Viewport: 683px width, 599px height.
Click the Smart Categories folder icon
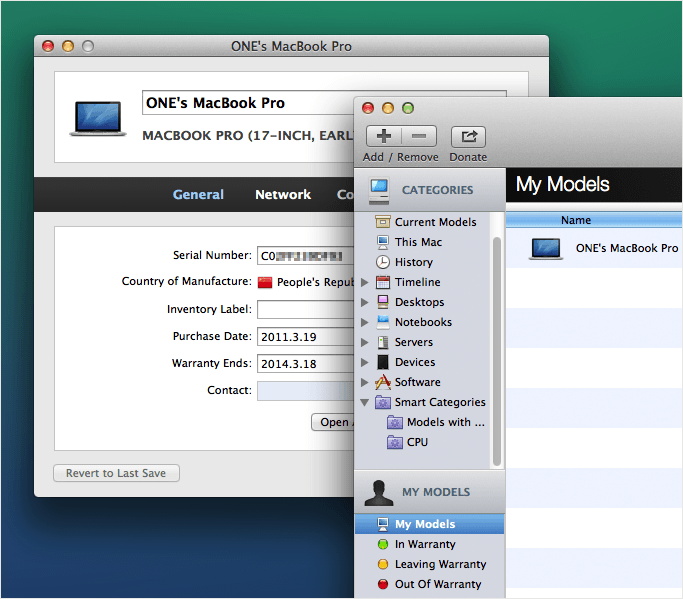click(382, 402)
